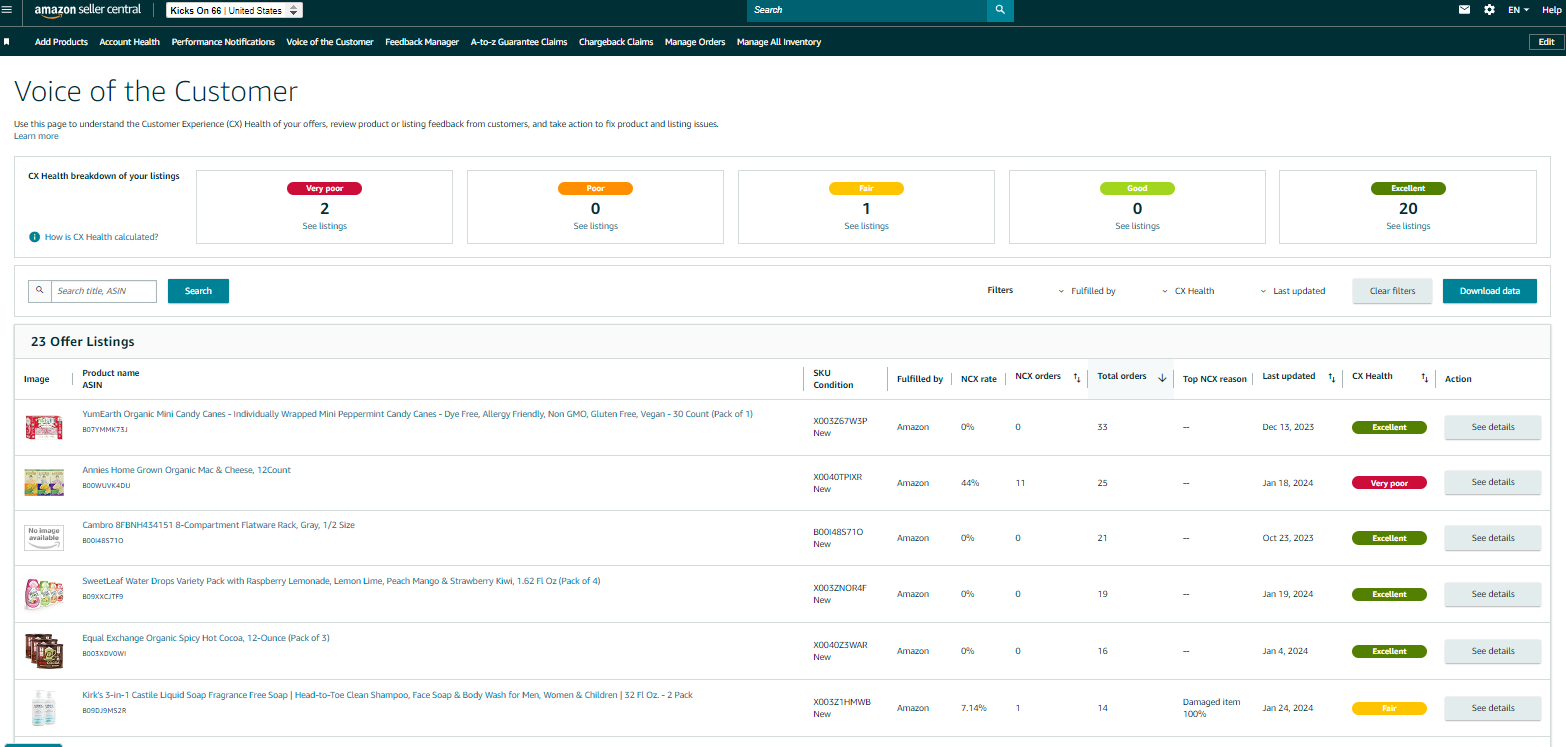
Task: Open Annies Mac & Cheese product thumbnail
Action: click(x=44, y=483)
